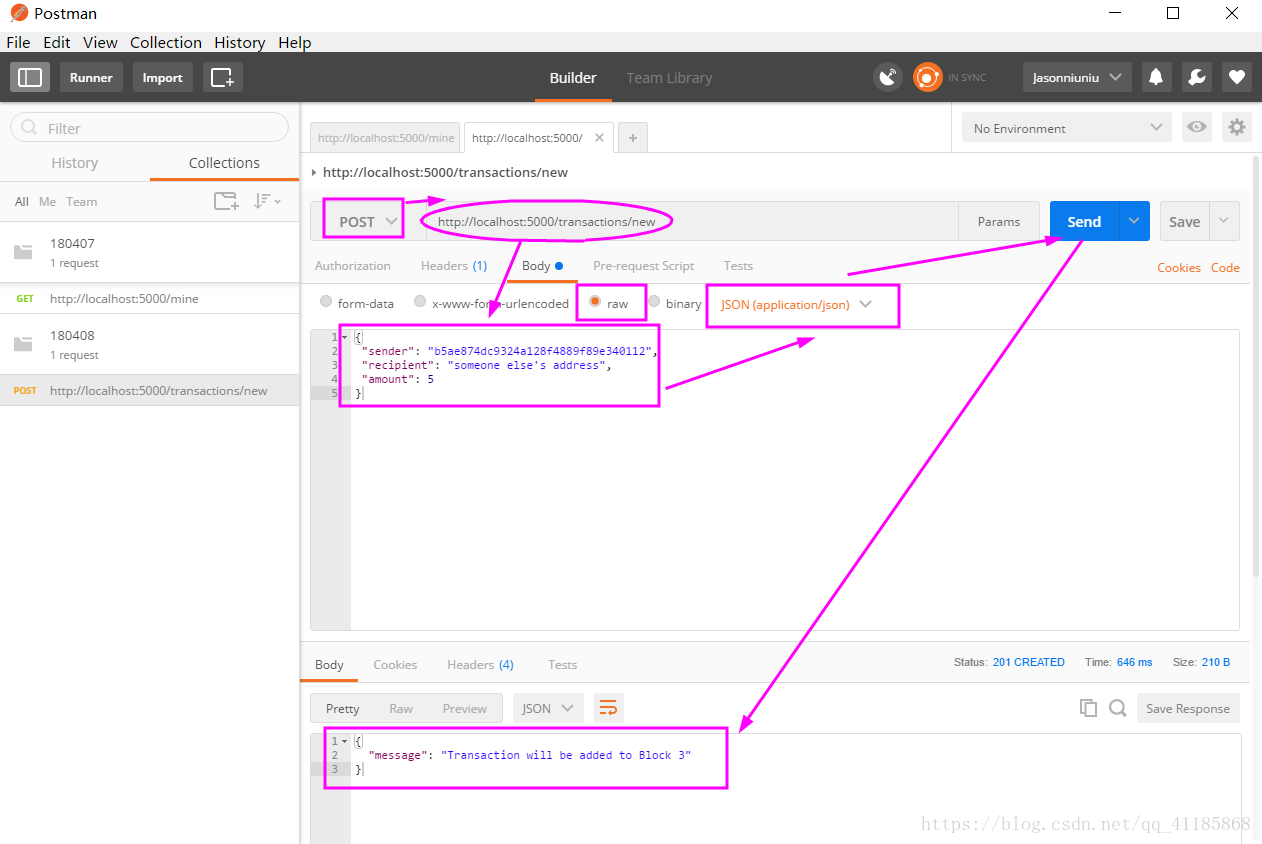The width and height of the screenshot is (1262, 844).
Task: Switch to the Builder tab
Action: (573, 77)
